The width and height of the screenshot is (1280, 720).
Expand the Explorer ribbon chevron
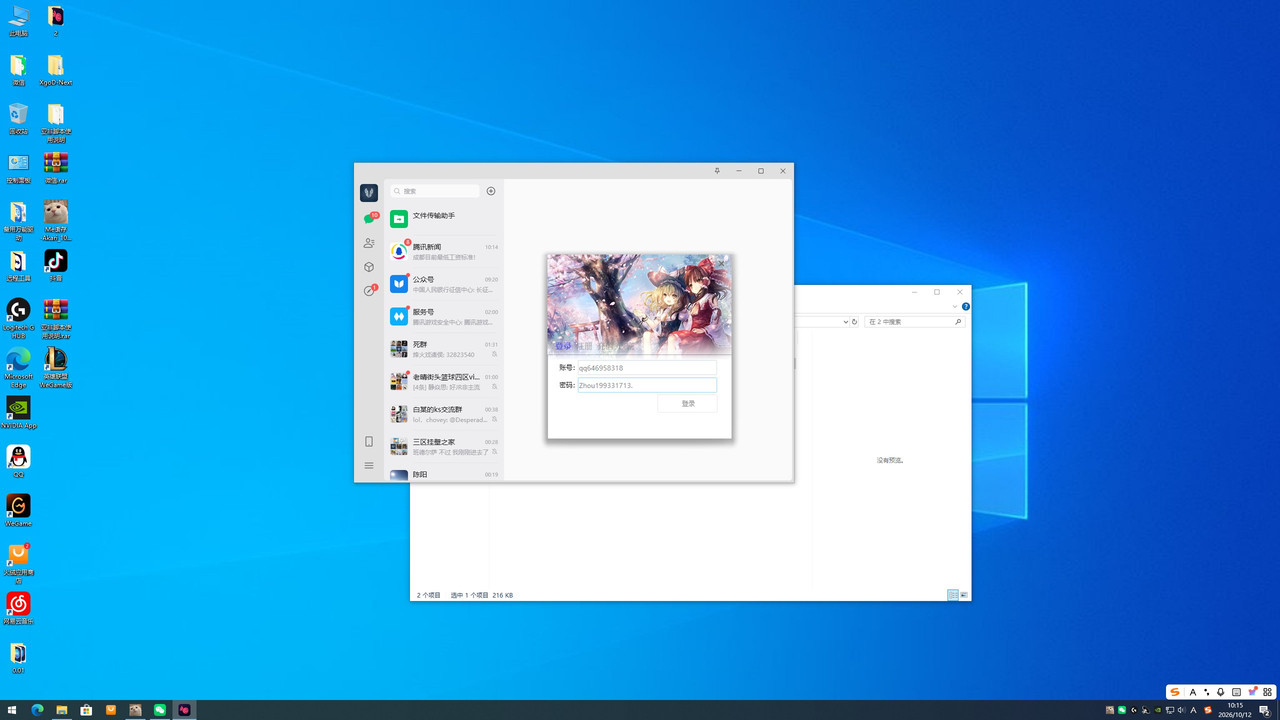click(x=955, y=306)
